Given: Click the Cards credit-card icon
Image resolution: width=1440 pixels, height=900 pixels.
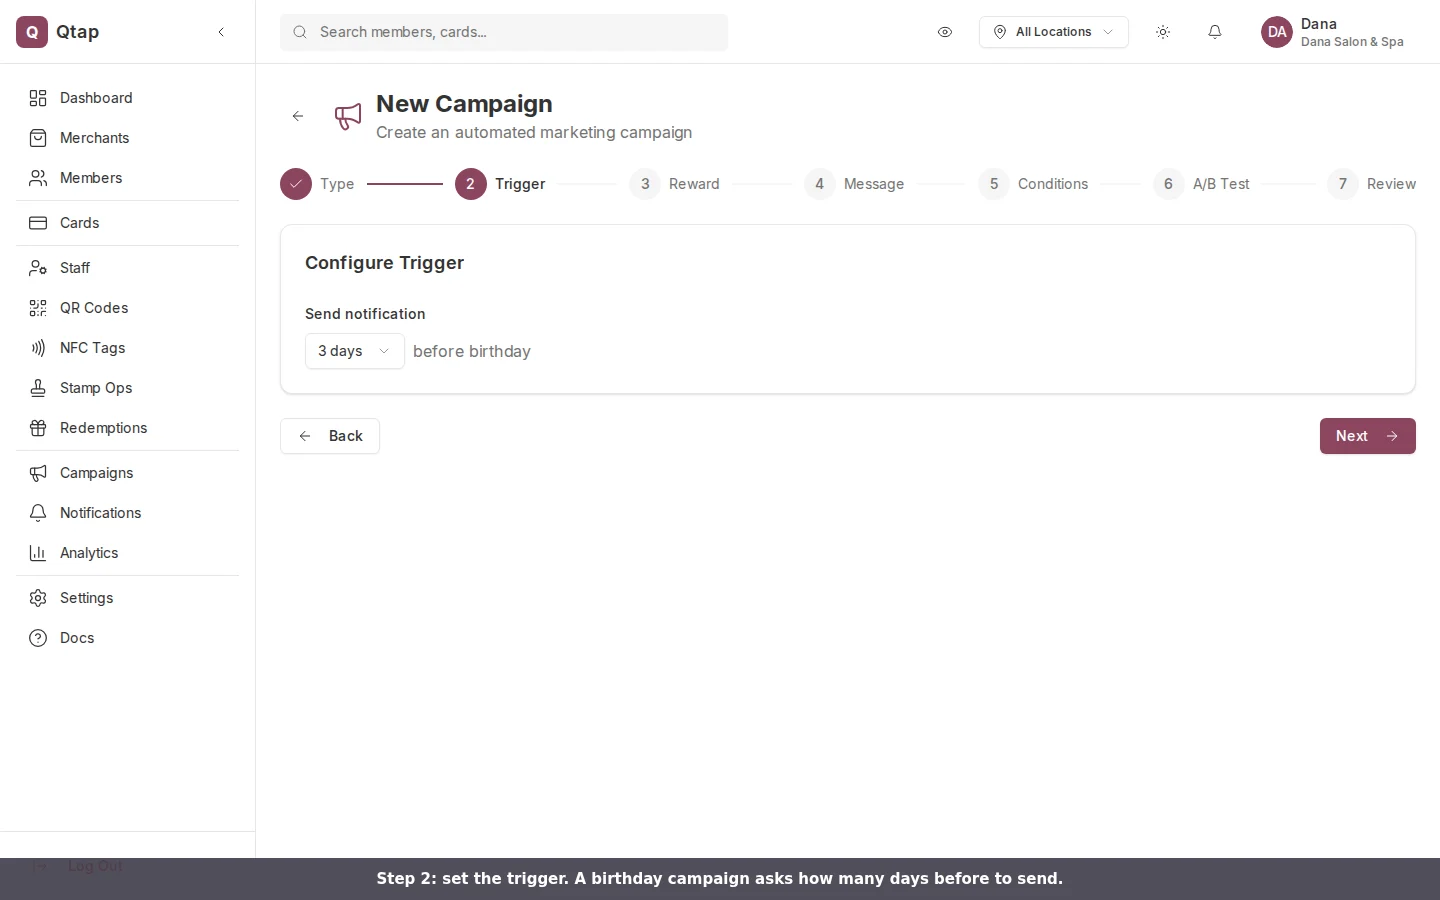Looking at the screenshot, I should pyautogui.click(x=38, y=223).
